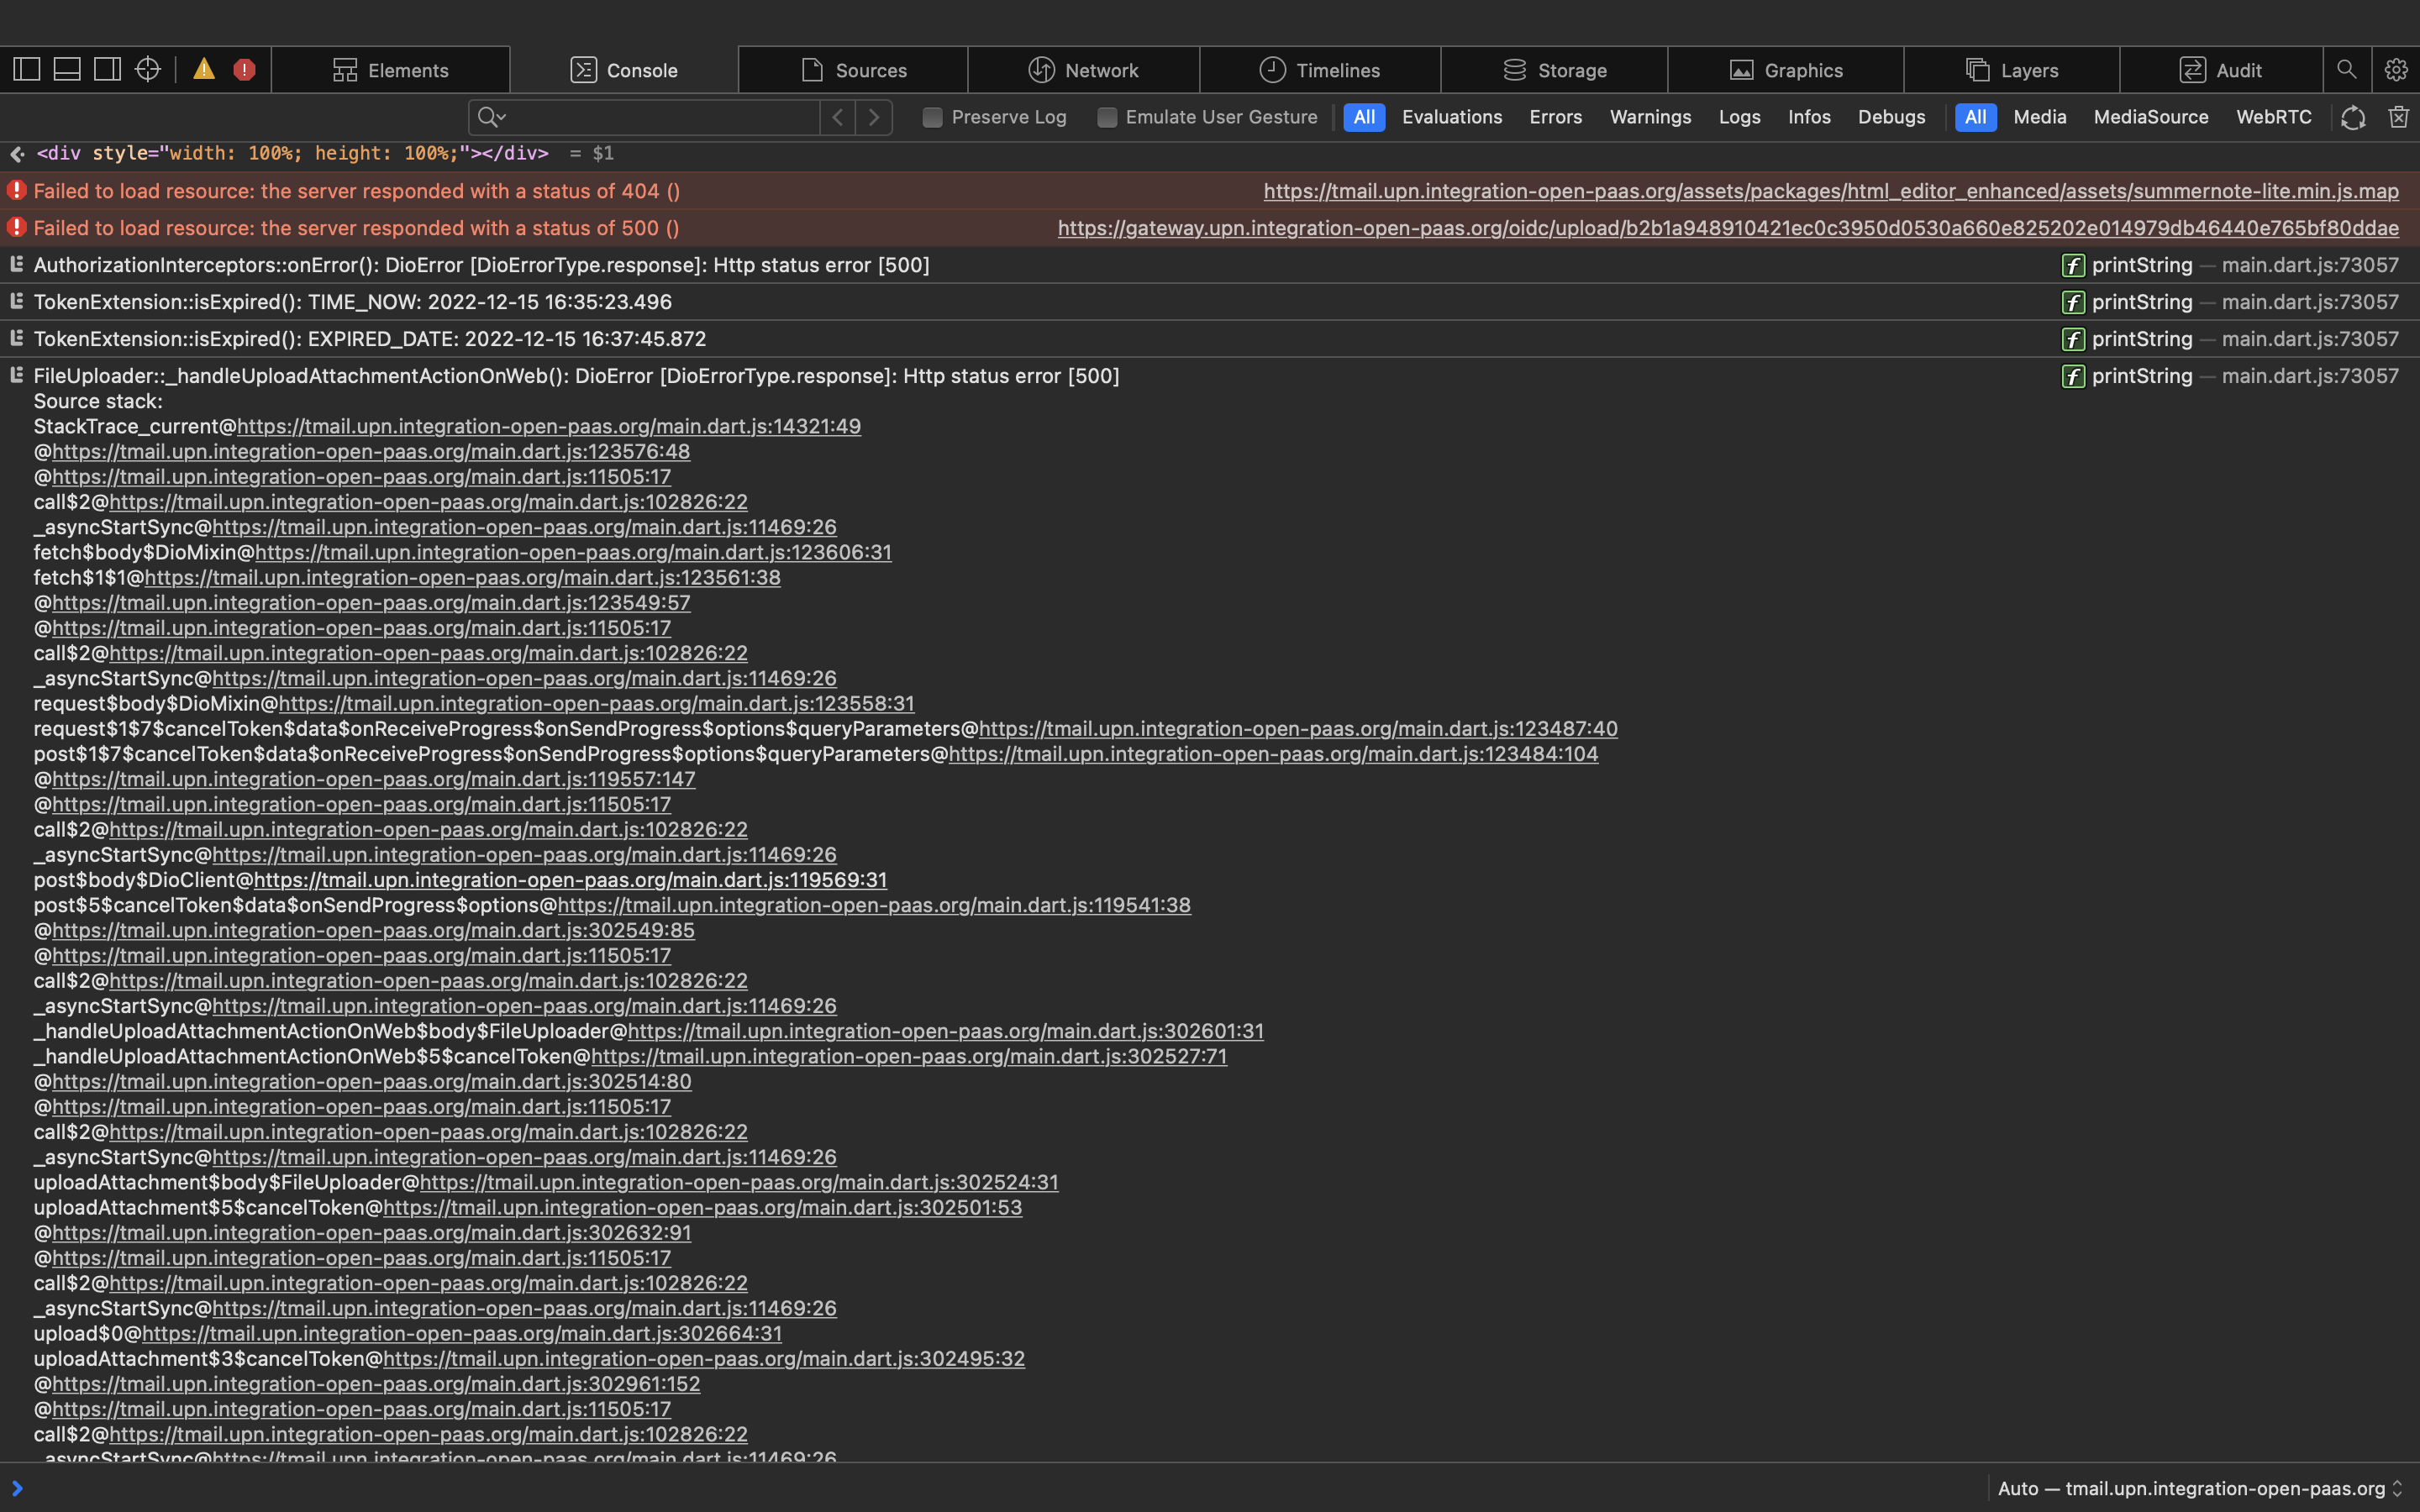Click the red error count badge
The height and width of the screenshot is (1512, 2420).
[245, 69]
